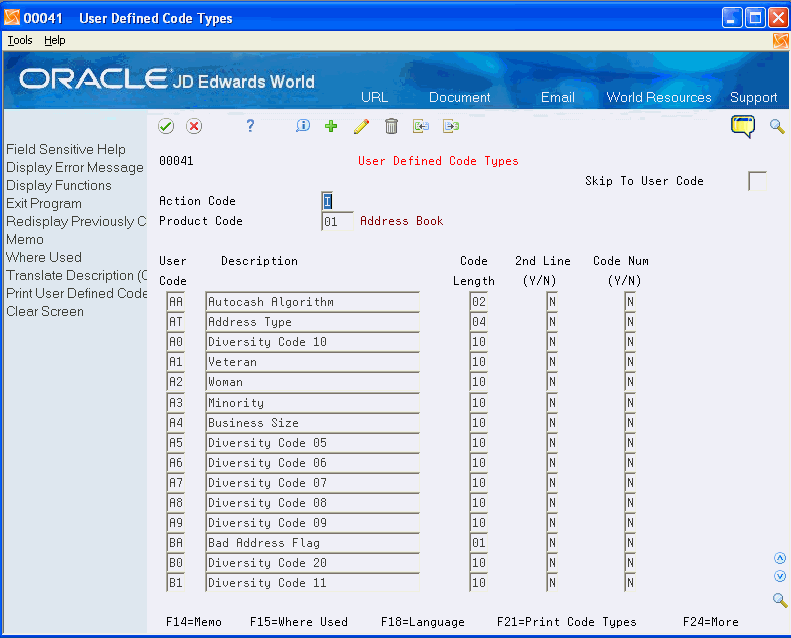
Task: Click the title bar application icon
Action: [x=12, y=18]
